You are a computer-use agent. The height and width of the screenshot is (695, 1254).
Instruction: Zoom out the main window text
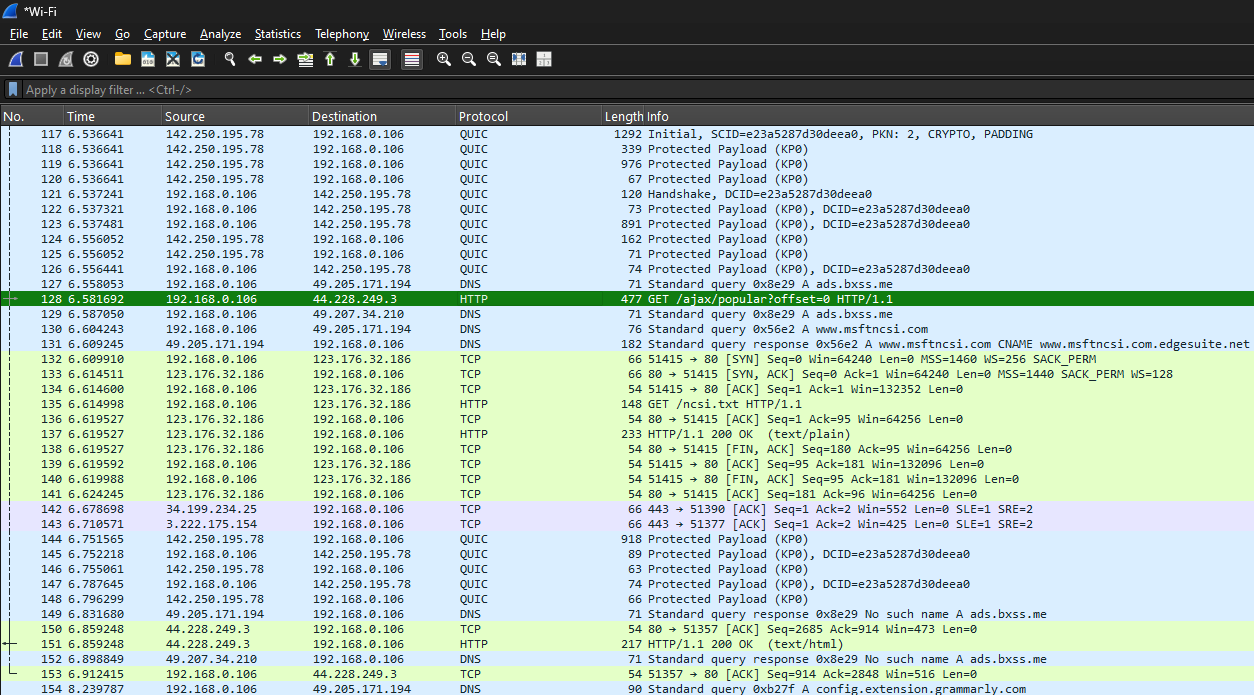(x=469, y=60)
